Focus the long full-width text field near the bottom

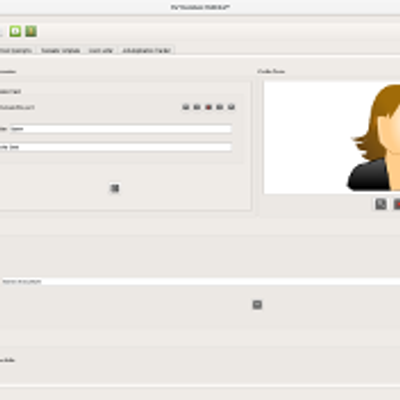[200, 282]
